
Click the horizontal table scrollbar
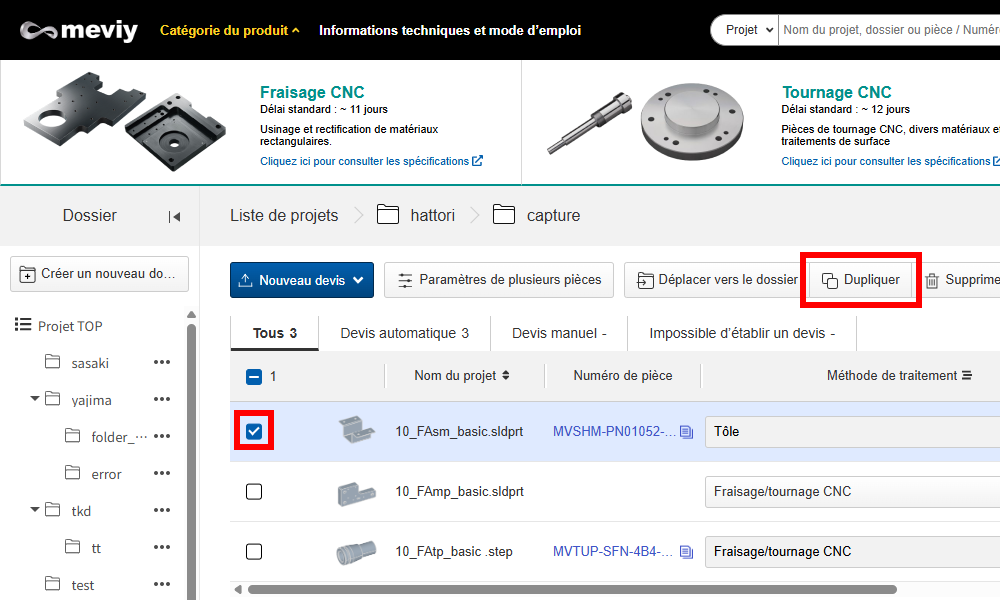(x=570, y=589)
